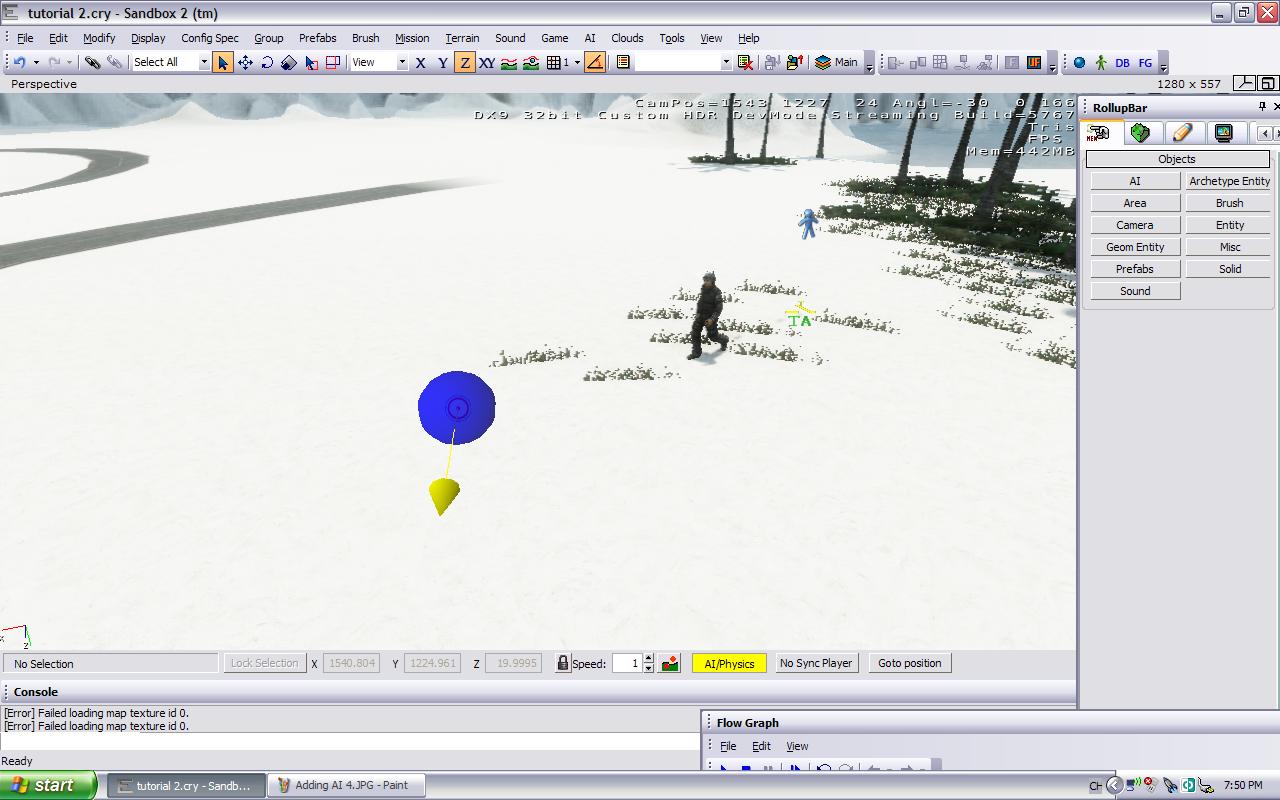Screen dimensions: 1280x800
Task: Click the save selected objects icon
Action: [772, 62]
